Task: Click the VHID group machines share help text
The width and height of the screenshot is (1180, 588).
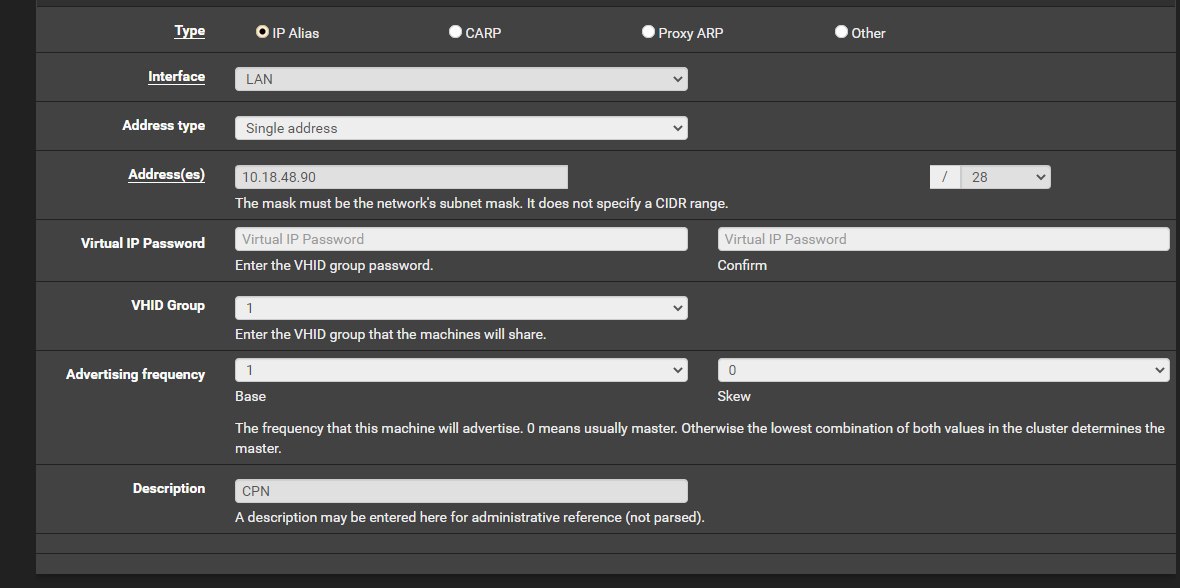Action: pyautogui.click(x=391, y=334)
